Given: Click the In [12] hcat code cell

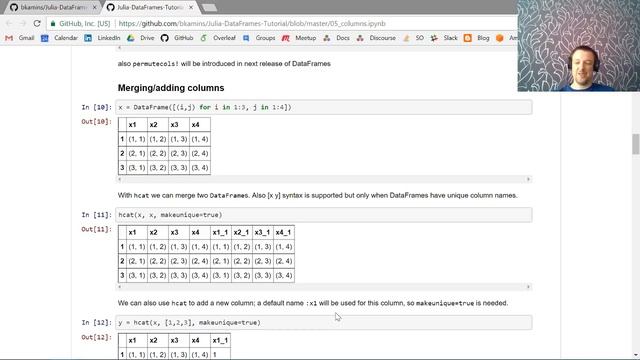Looking at the screenshot, I should 324,322.
